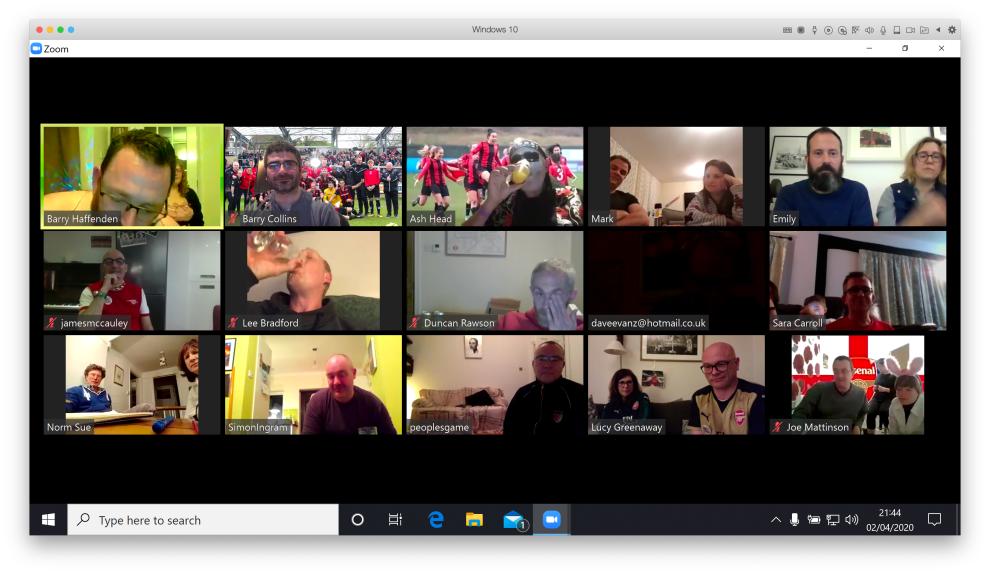Click the Type here to search box
The height and width of the screenshot is (574, 990).
tap(203, 520)
